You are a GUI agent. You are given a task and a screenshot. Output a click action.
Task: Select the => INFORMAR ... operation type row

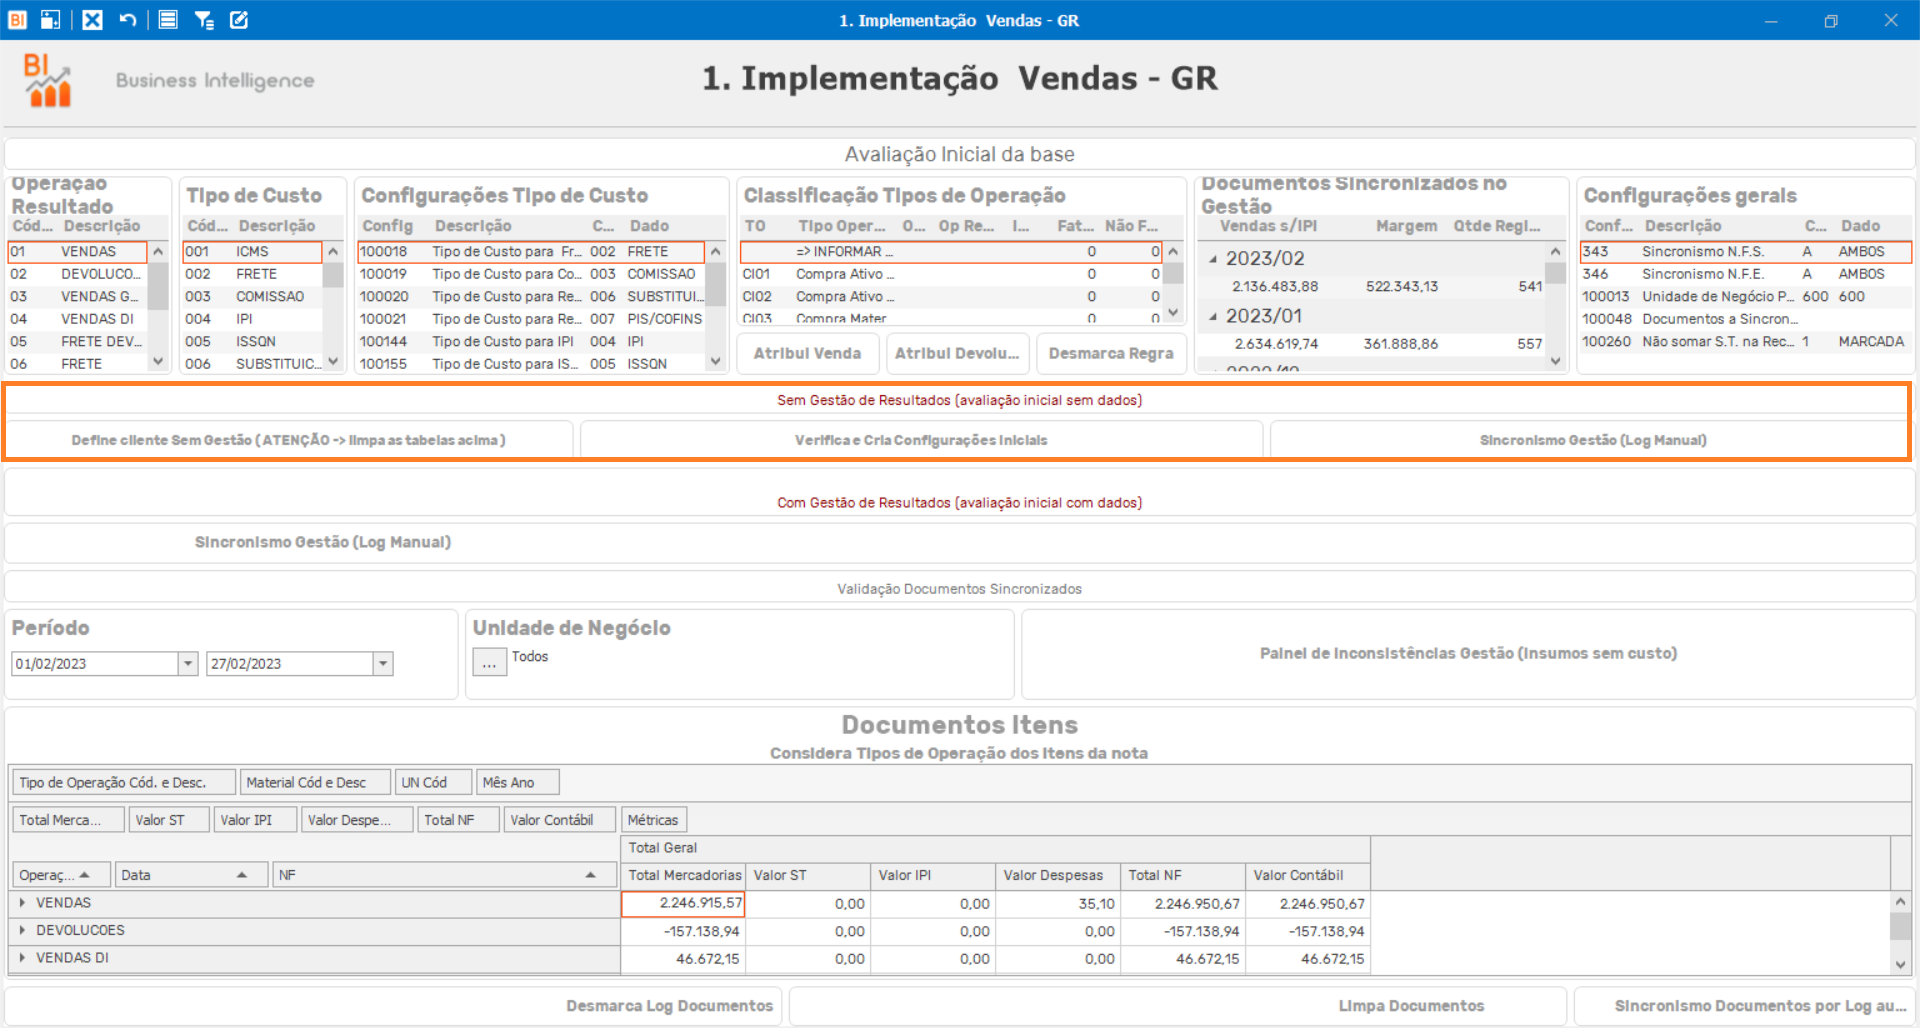(951, 252)
